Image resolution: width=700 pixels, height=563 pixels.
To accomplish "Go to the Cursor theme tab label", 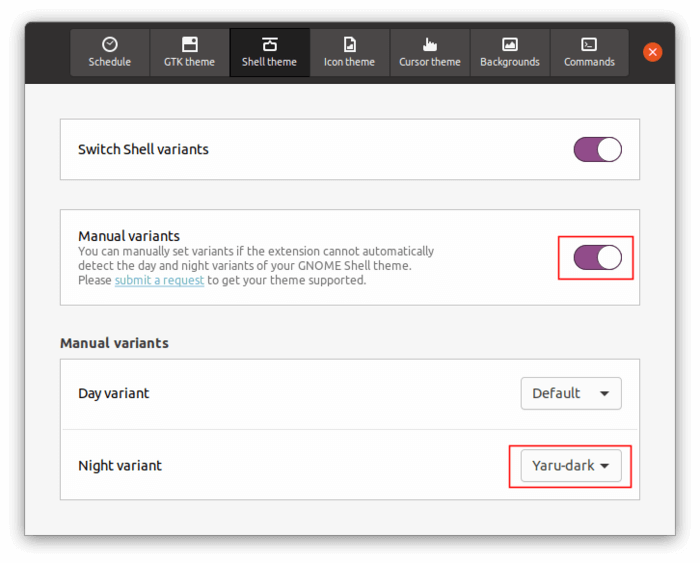I will (x=429, y=62).
